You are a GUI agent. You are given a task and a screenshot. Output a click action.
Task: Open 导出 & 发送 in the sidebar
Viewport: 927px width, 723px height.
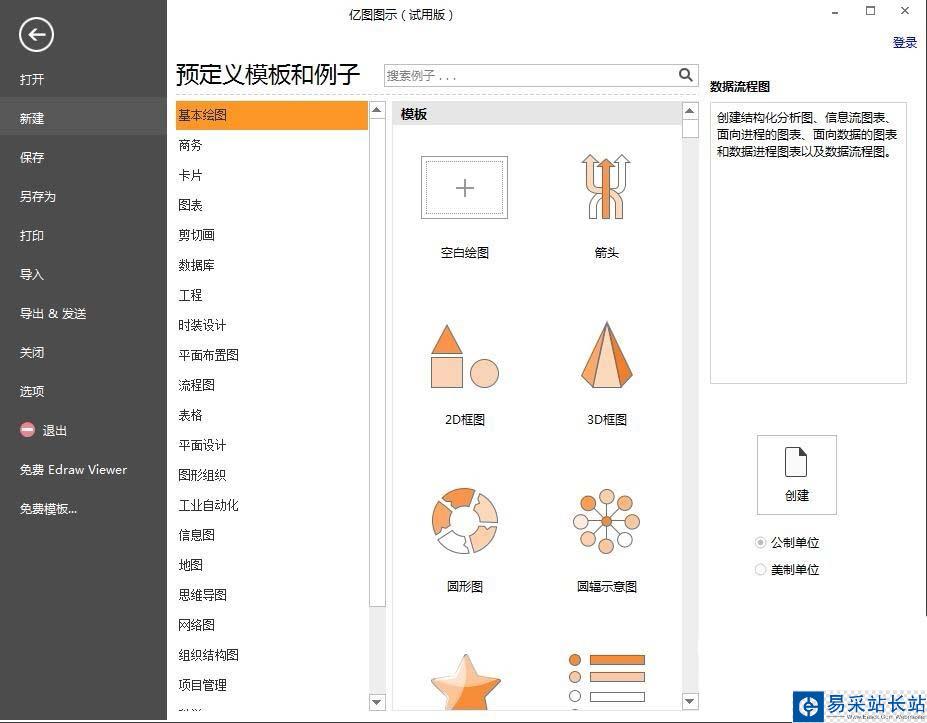[53, 313]
